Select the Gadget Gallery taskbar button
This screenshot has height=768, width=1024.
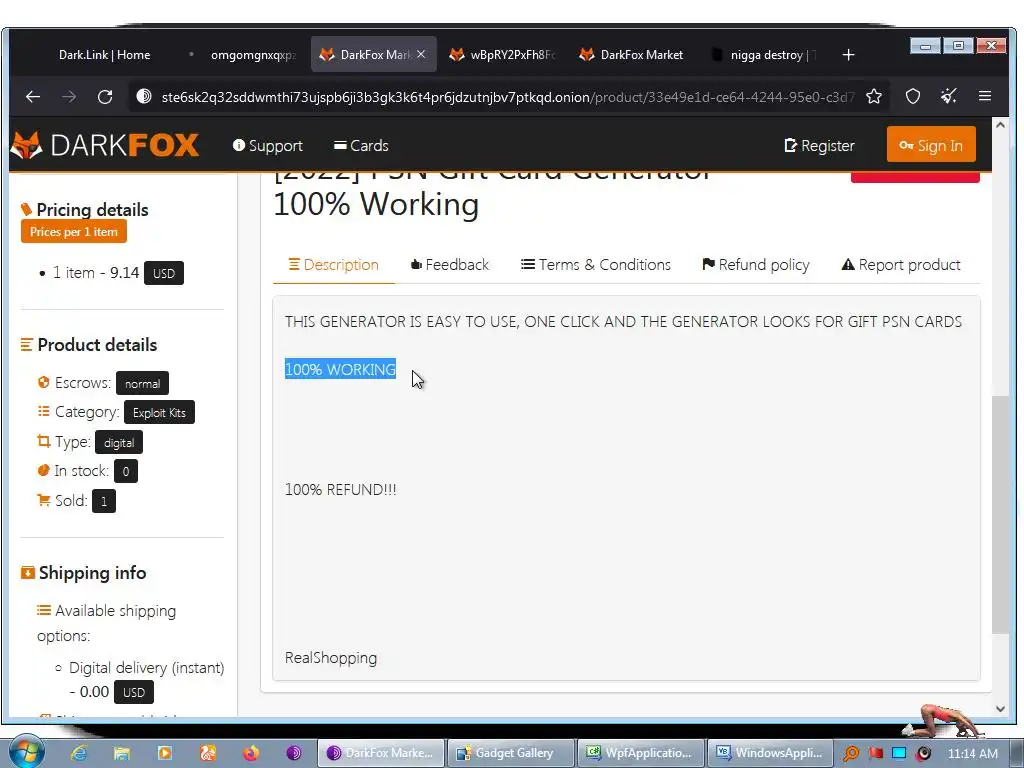[x=510, y=753]
